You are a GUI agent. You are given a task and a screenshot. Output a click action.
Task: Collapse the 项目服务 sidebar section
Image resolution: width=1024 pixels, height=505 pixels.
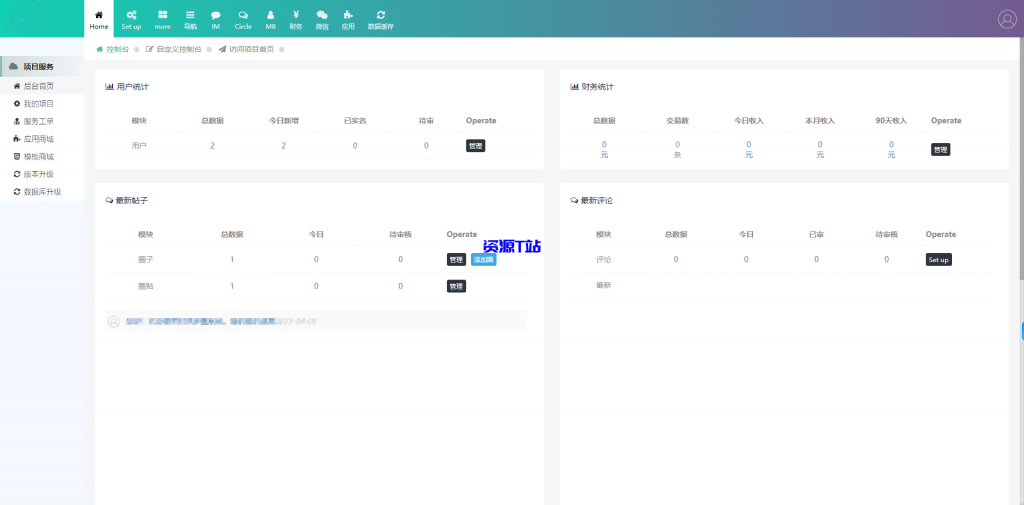(x=38, y=67)
